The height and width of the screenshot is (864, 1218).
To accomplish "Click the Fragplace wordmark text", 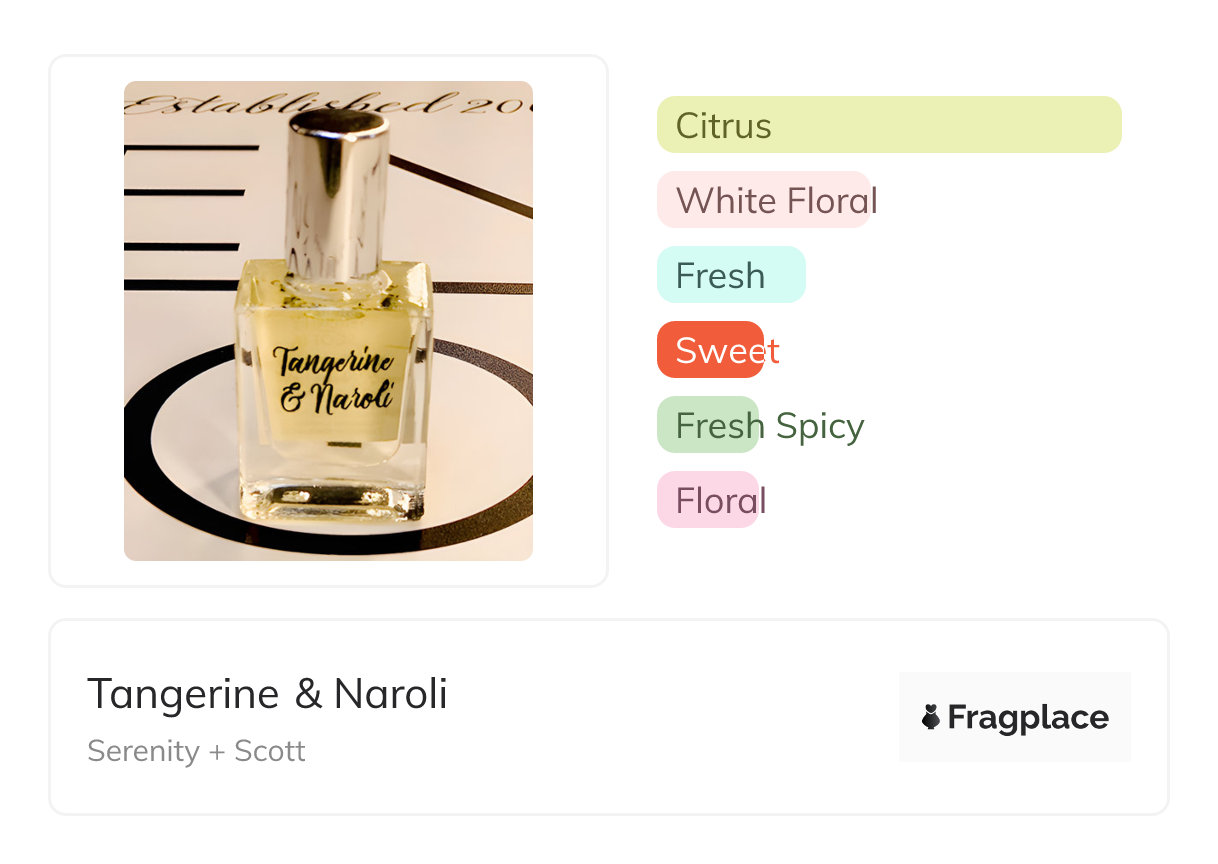I will (x=1028, y=717).
